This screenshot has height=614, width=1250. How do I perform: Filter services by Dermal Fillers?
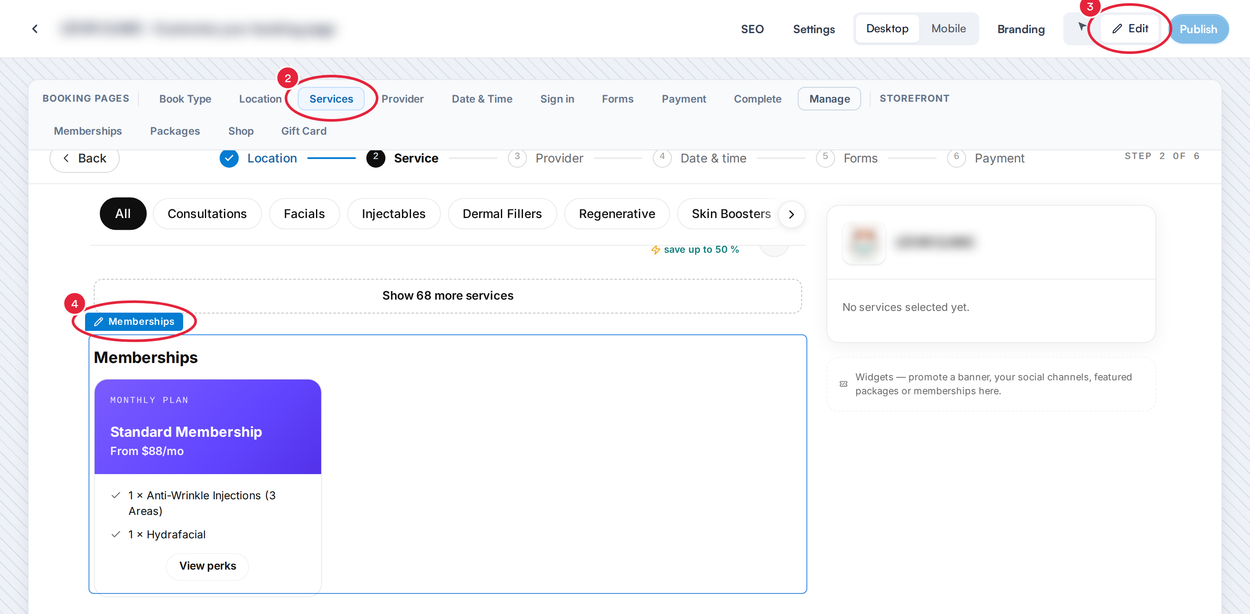coord(502,214)
